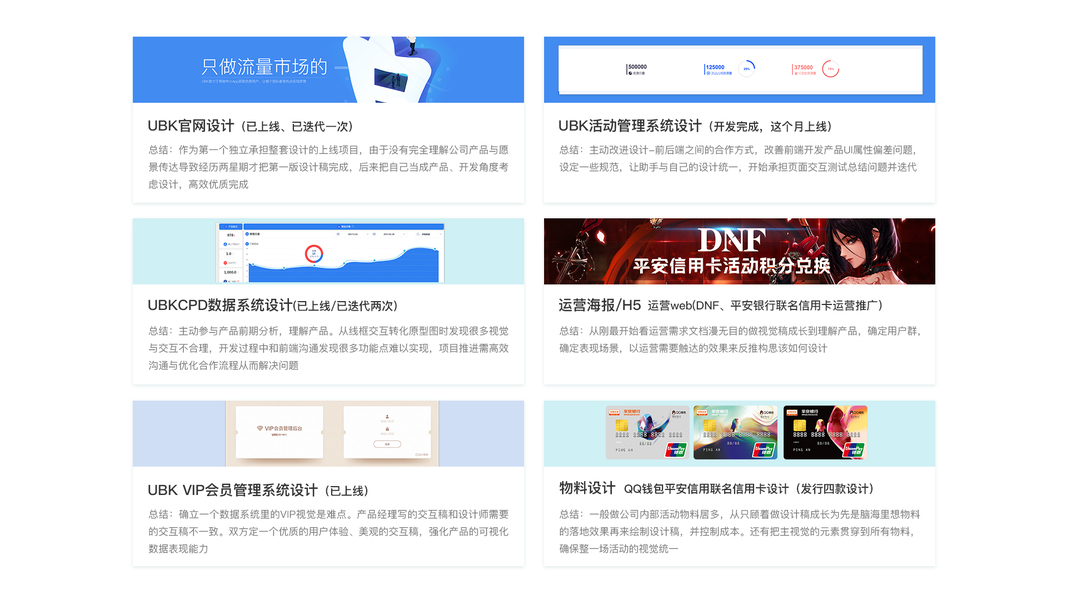Click the UBK官网设计 card title
The height and width of the screenshot is (600, 1067).
click(191, 126)
